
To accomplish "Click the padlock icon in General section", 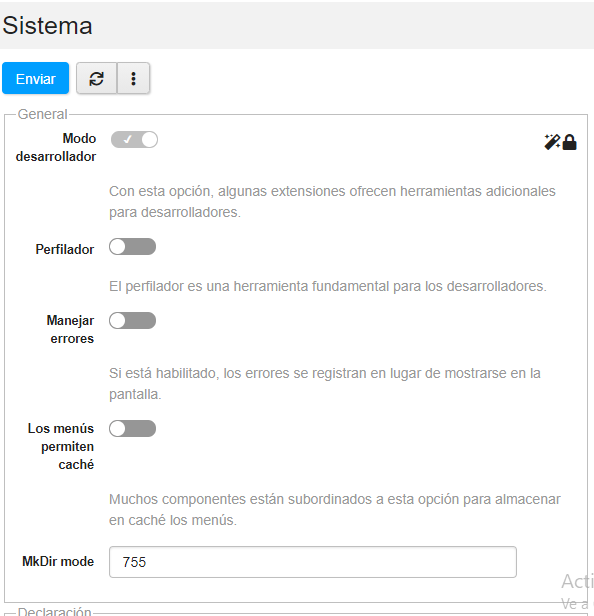I will coord(570,142).
